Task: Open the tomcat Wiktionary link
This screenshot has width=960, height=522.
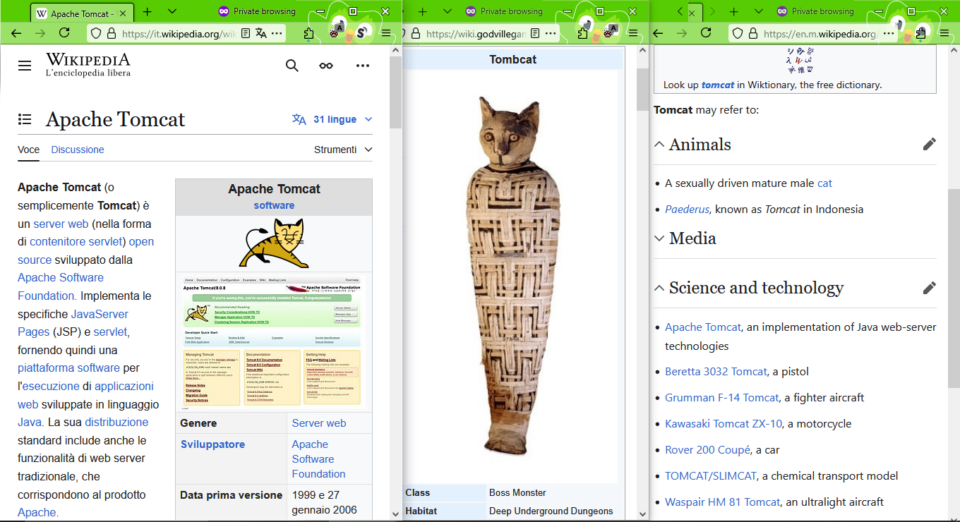Action: (x=718, y=85)
